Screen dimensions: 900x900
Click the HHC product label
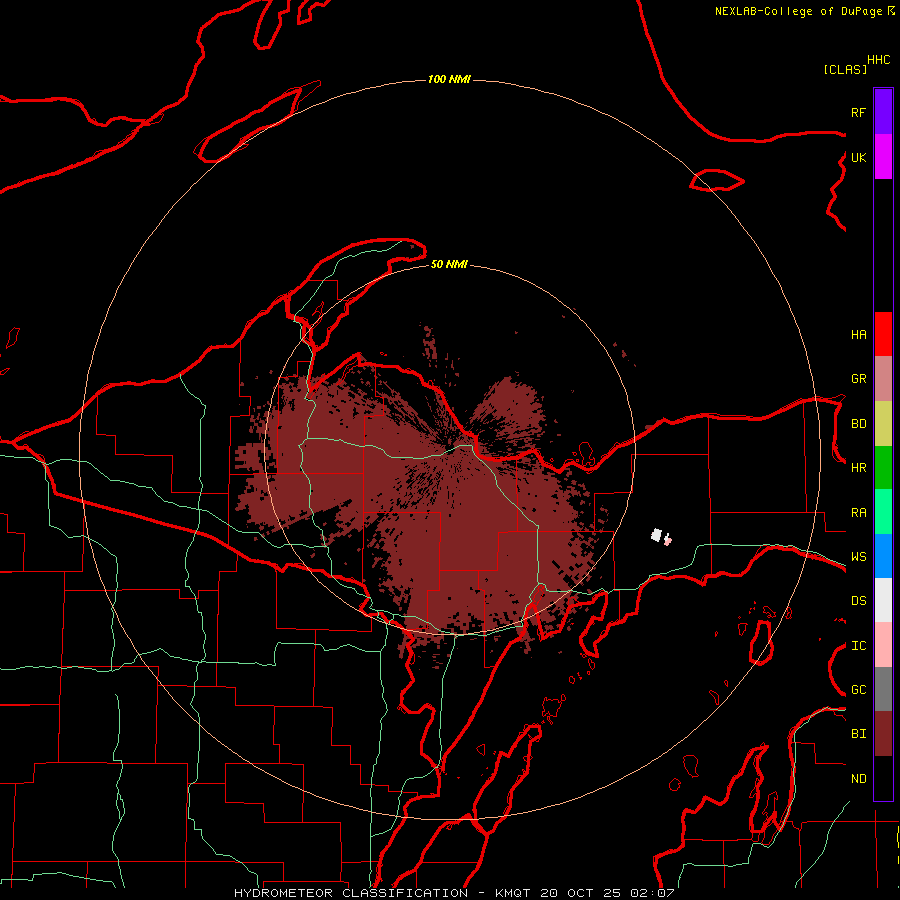[878, 60]
